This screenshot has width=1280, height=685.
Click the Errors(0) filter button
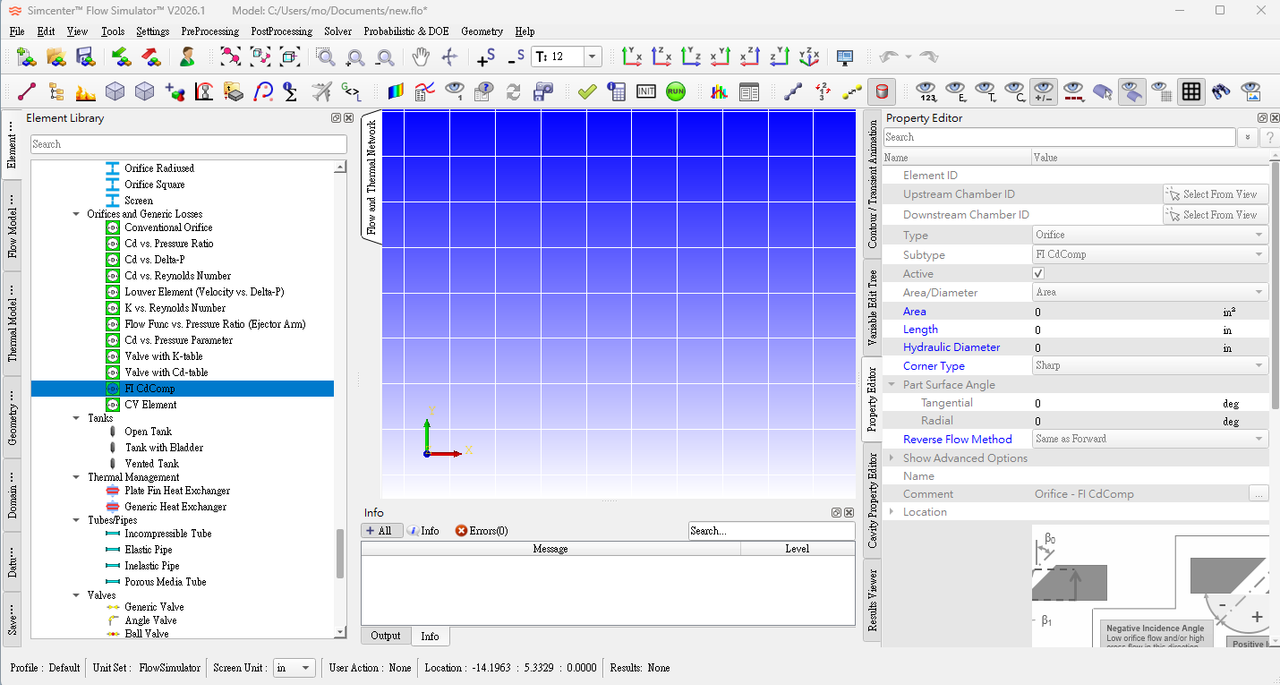click(481, 531)
